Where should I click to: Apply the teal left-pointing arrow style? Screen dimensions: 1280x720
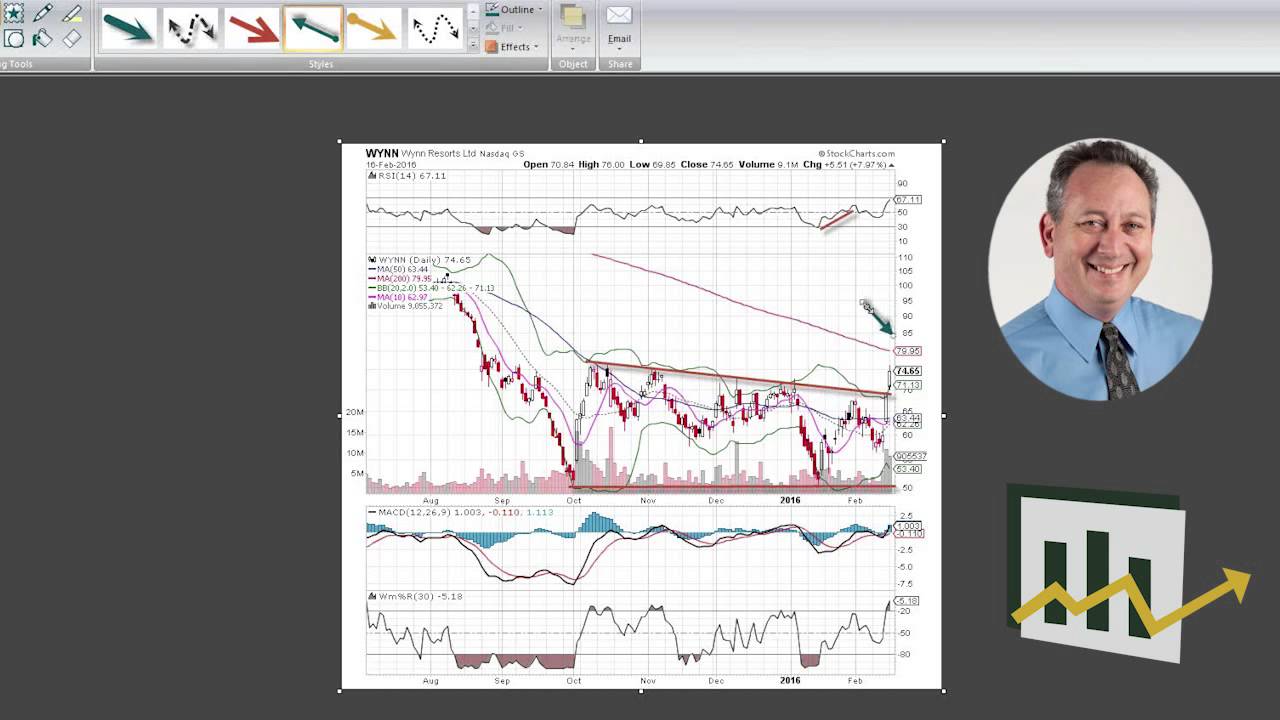(313, 28)
